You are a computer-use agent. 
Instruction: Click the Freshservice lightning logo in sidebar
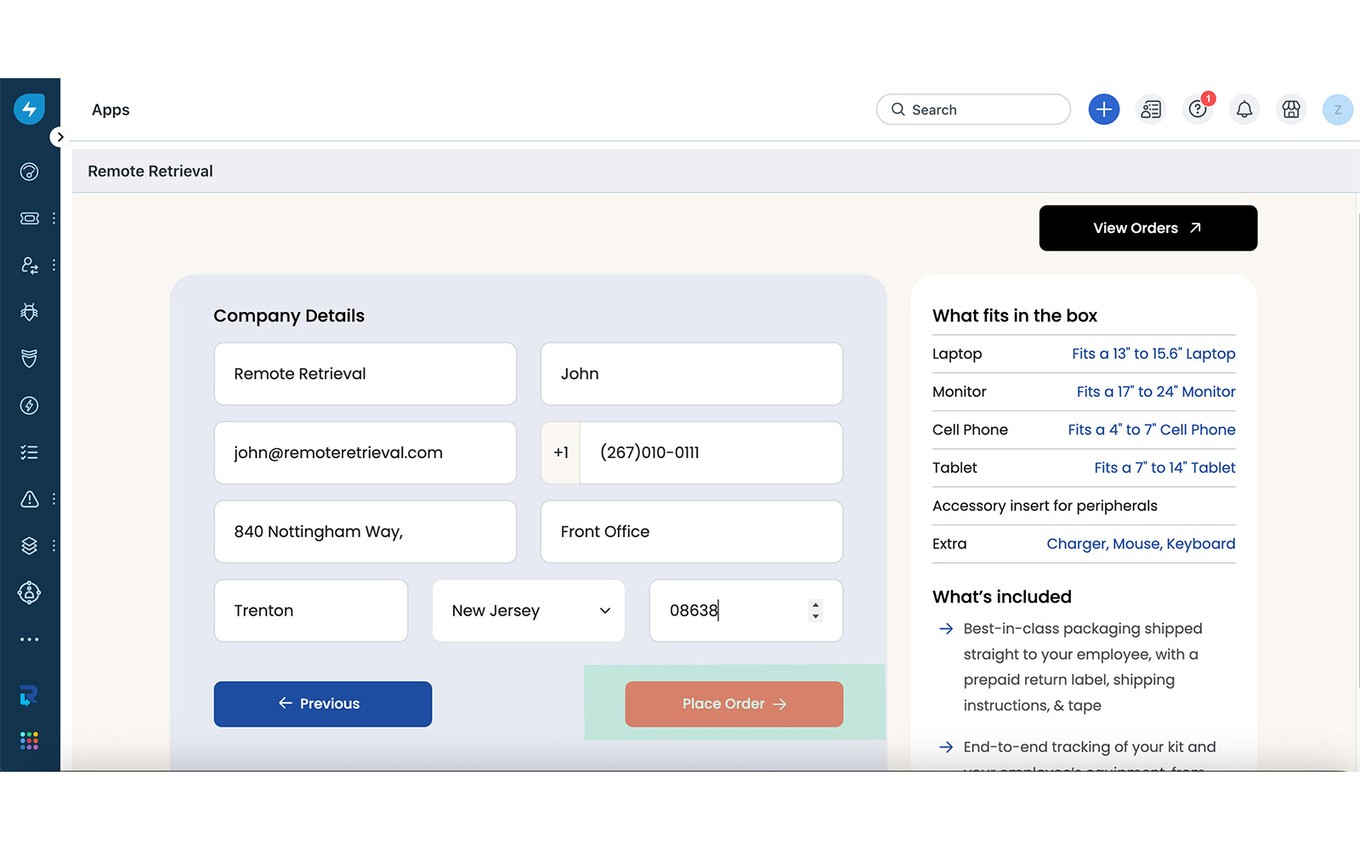tap(29, 109)
